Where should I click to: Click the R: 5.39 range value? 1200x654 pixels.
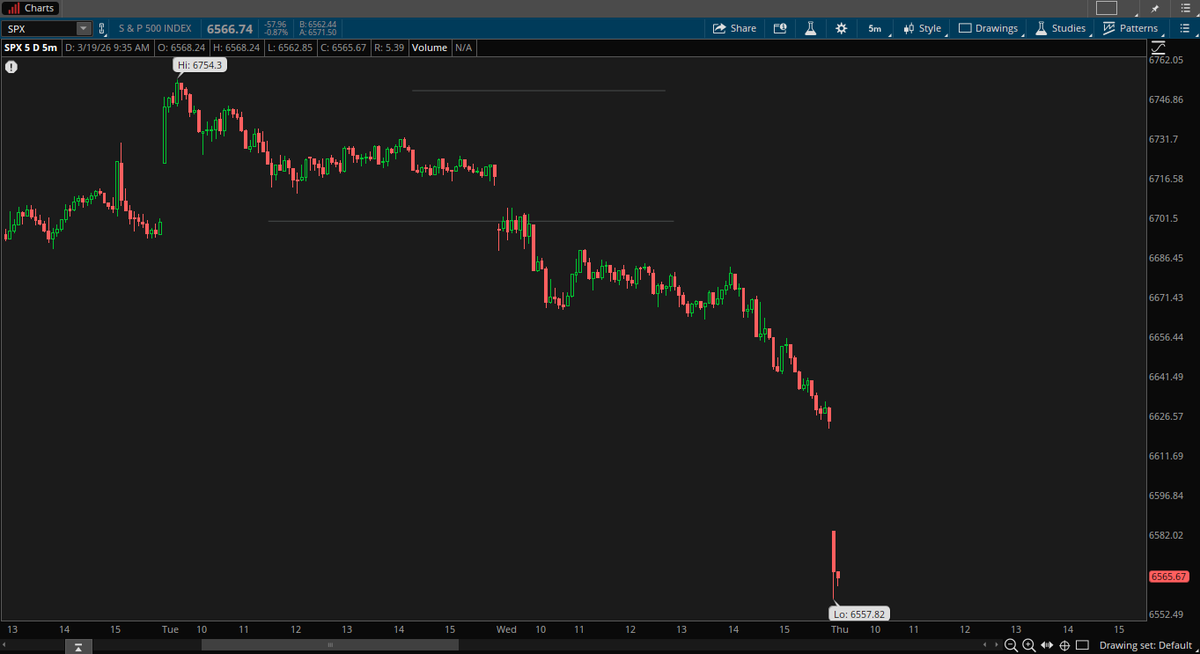coord(389,47)
